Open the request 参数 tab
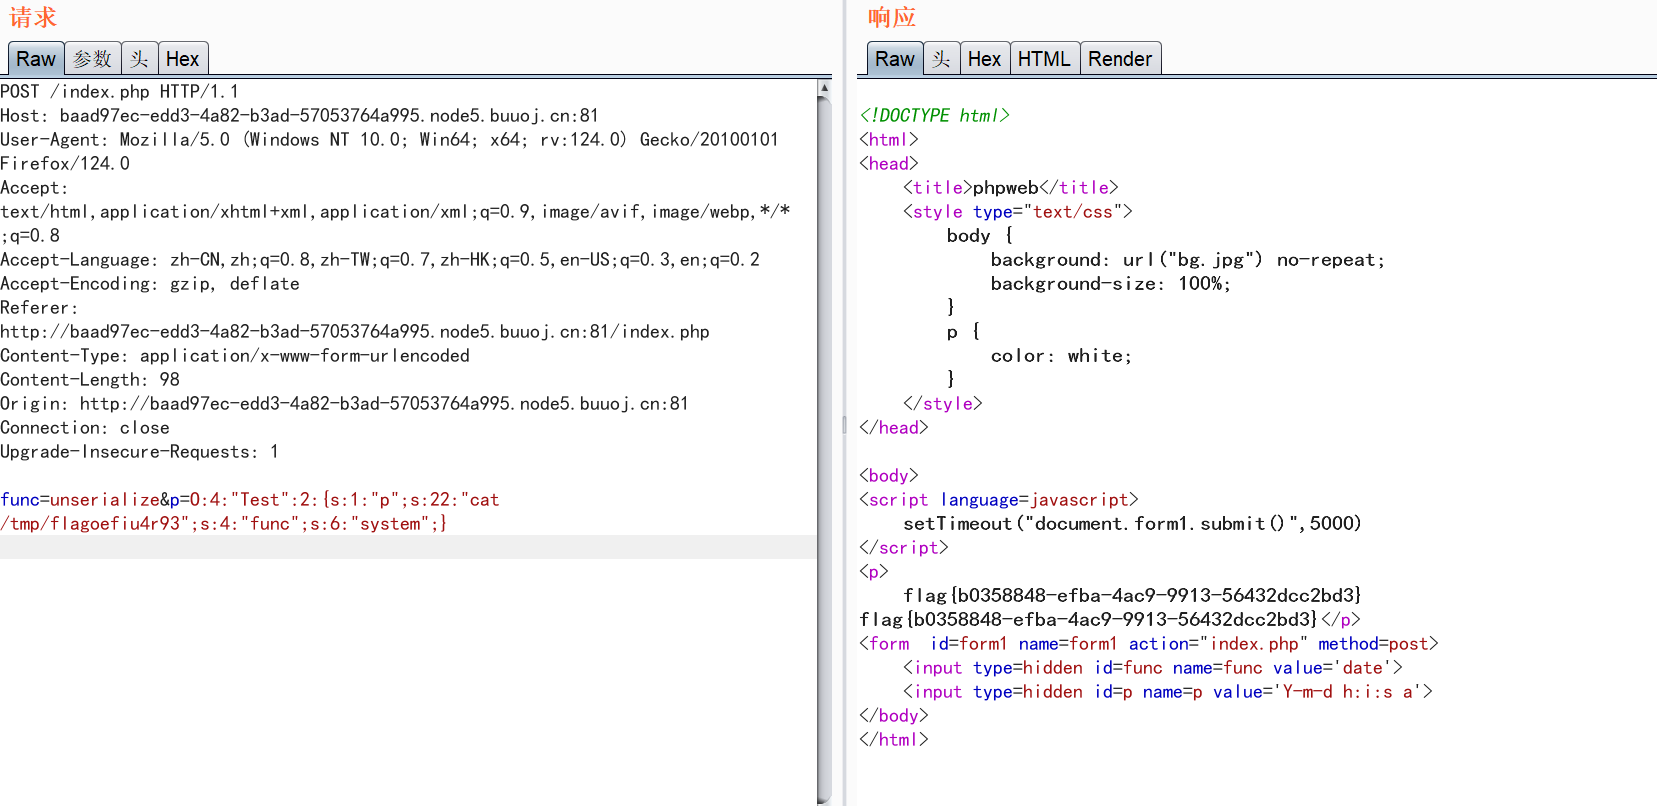 (x=93, y=59)
